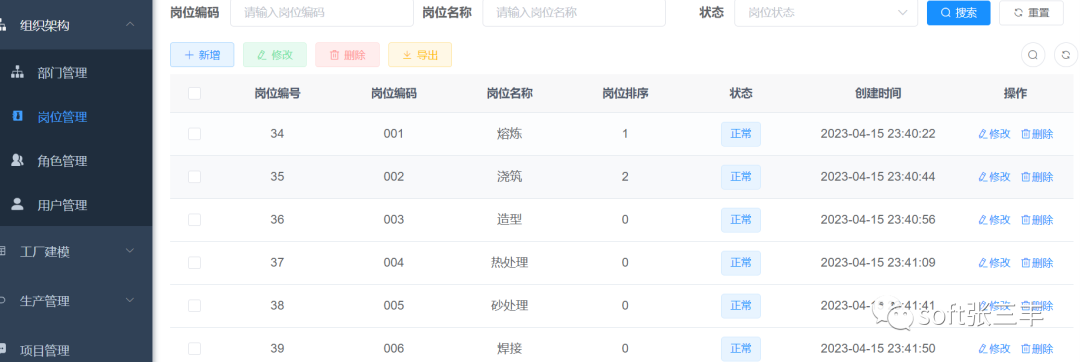This screenshot has width=1080, height=362.
Task: Click the round refresh table icon
Action: pos(1066,55)
